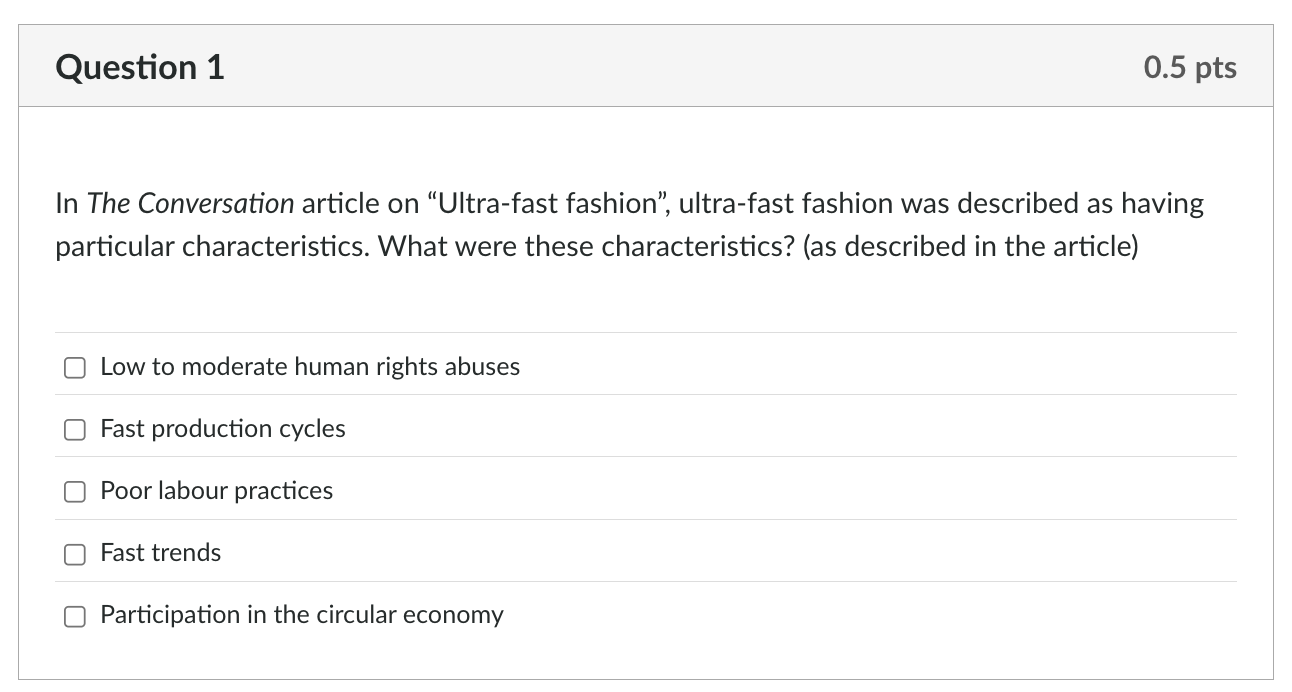Click the "Participation in the circular economy" label
Image resolution: width=1292 pixels, height=692 pixels.
tap(302, 616)
